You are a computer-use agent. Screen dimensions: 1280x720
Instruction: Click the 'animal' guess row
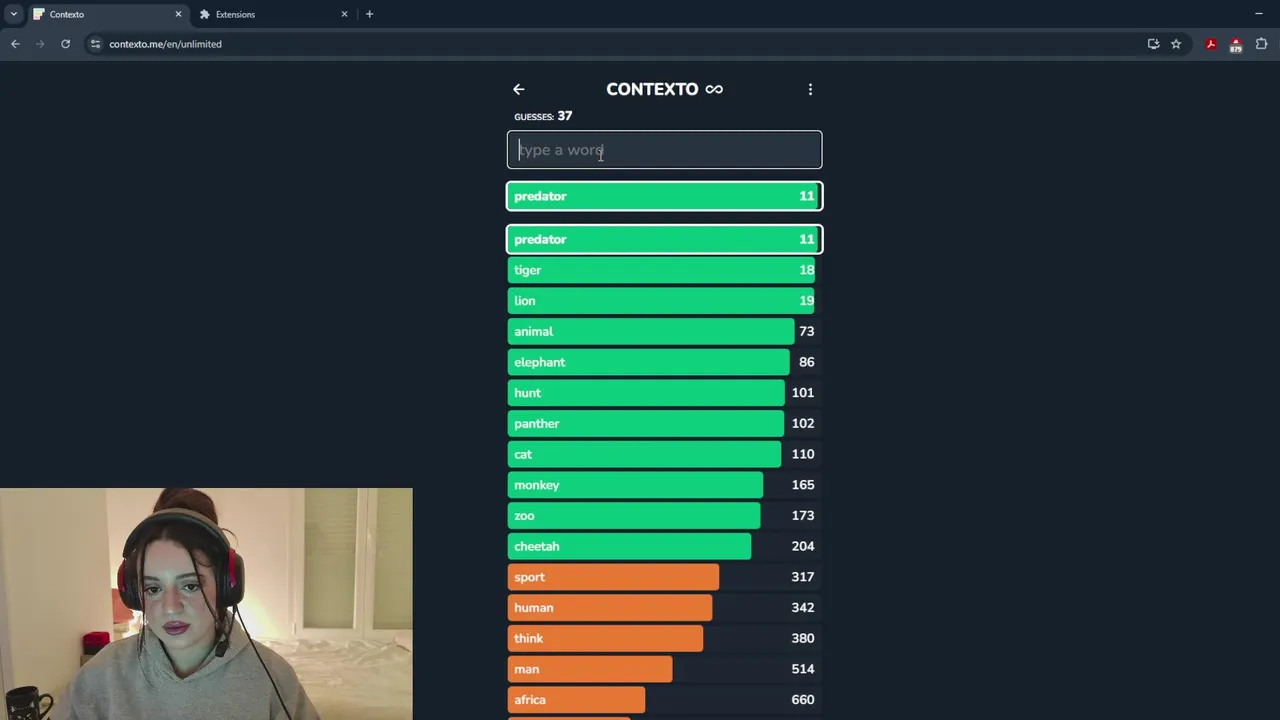coord(664,331)
